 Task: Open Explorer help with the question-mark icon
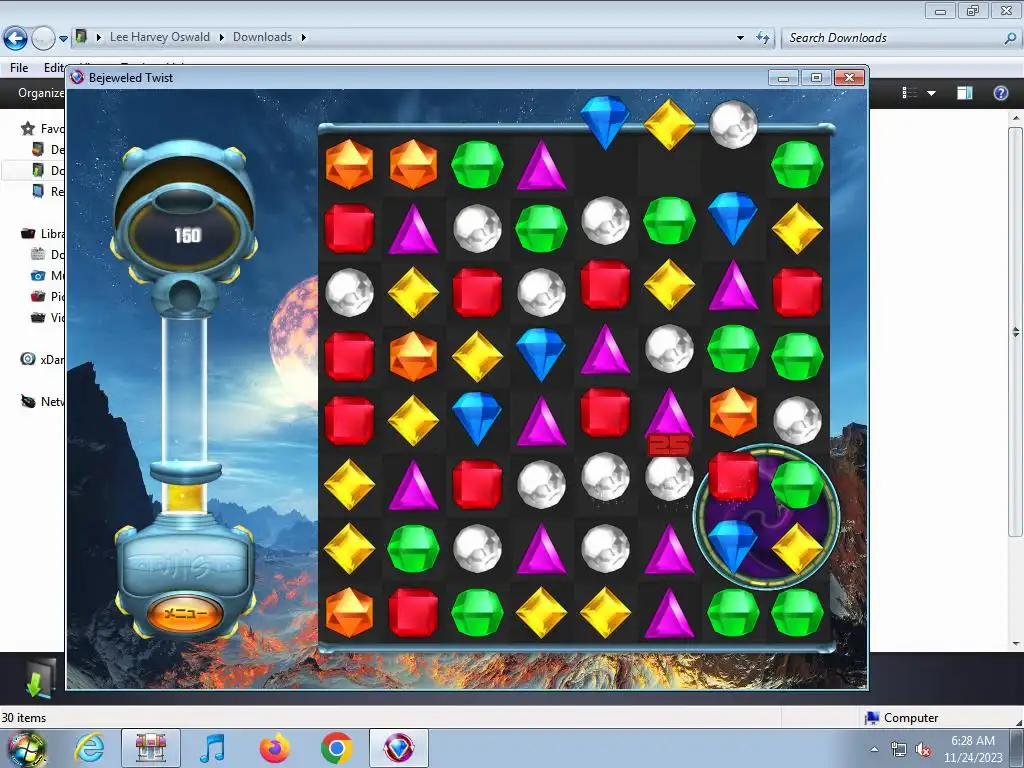[x=1000, y=93]
